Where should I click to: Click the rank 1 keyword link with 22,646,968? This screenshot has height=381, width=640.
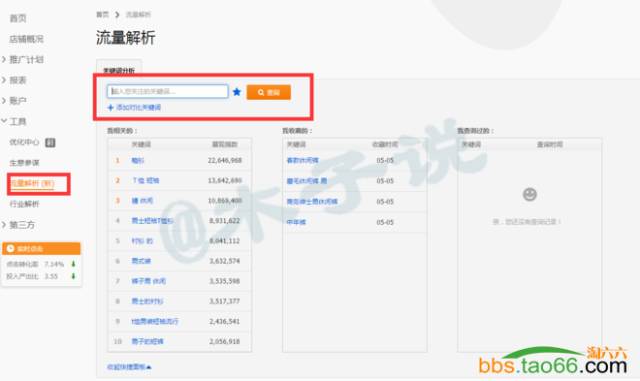point(138,160)
